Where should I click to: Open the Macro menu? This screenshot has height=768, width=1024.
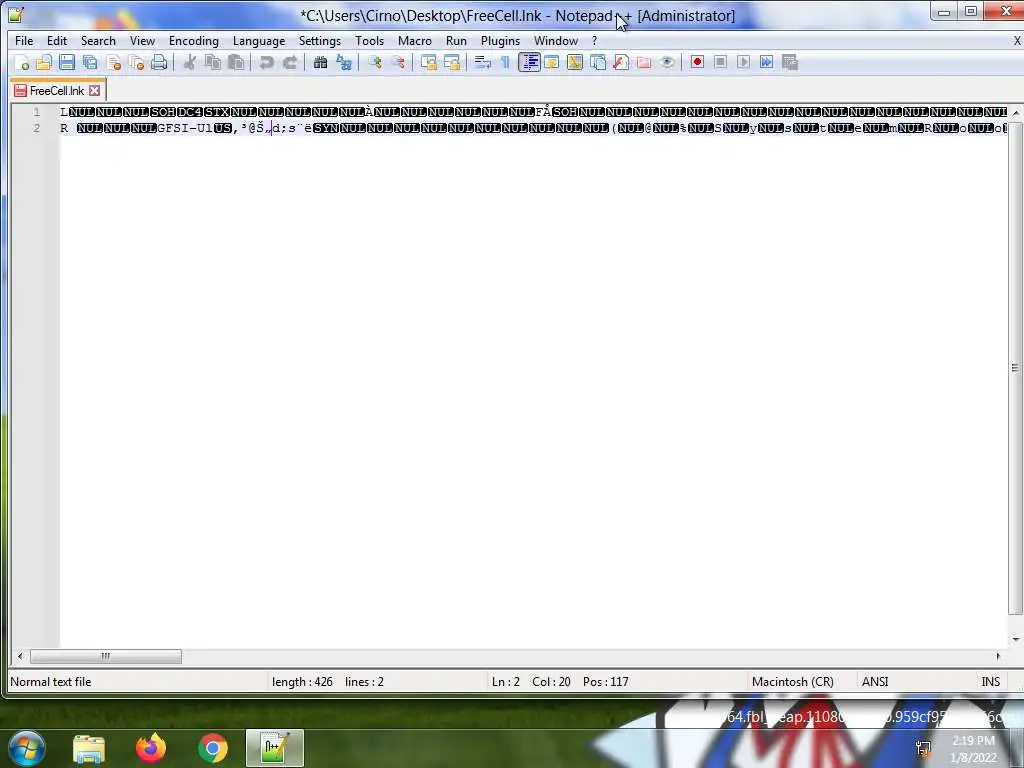(415, 40)
